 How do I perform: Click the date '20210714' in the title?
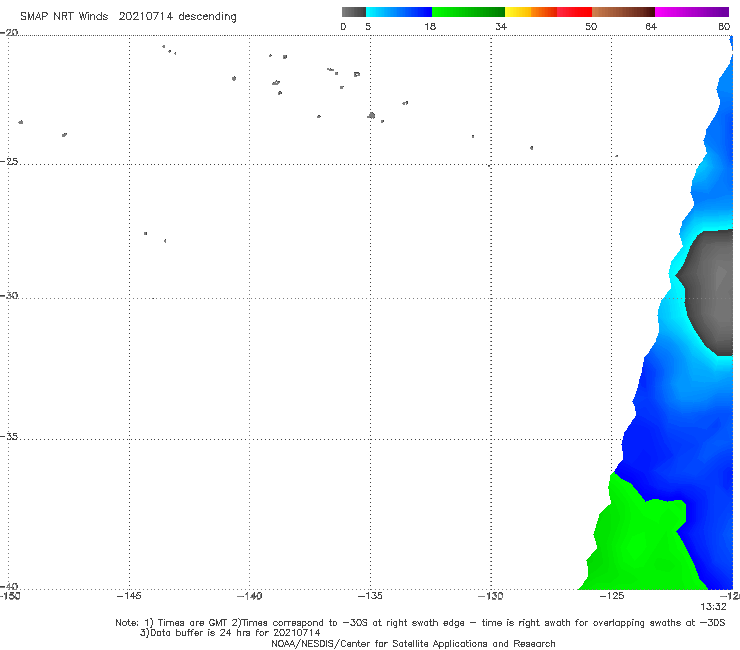tap(146, 16)
